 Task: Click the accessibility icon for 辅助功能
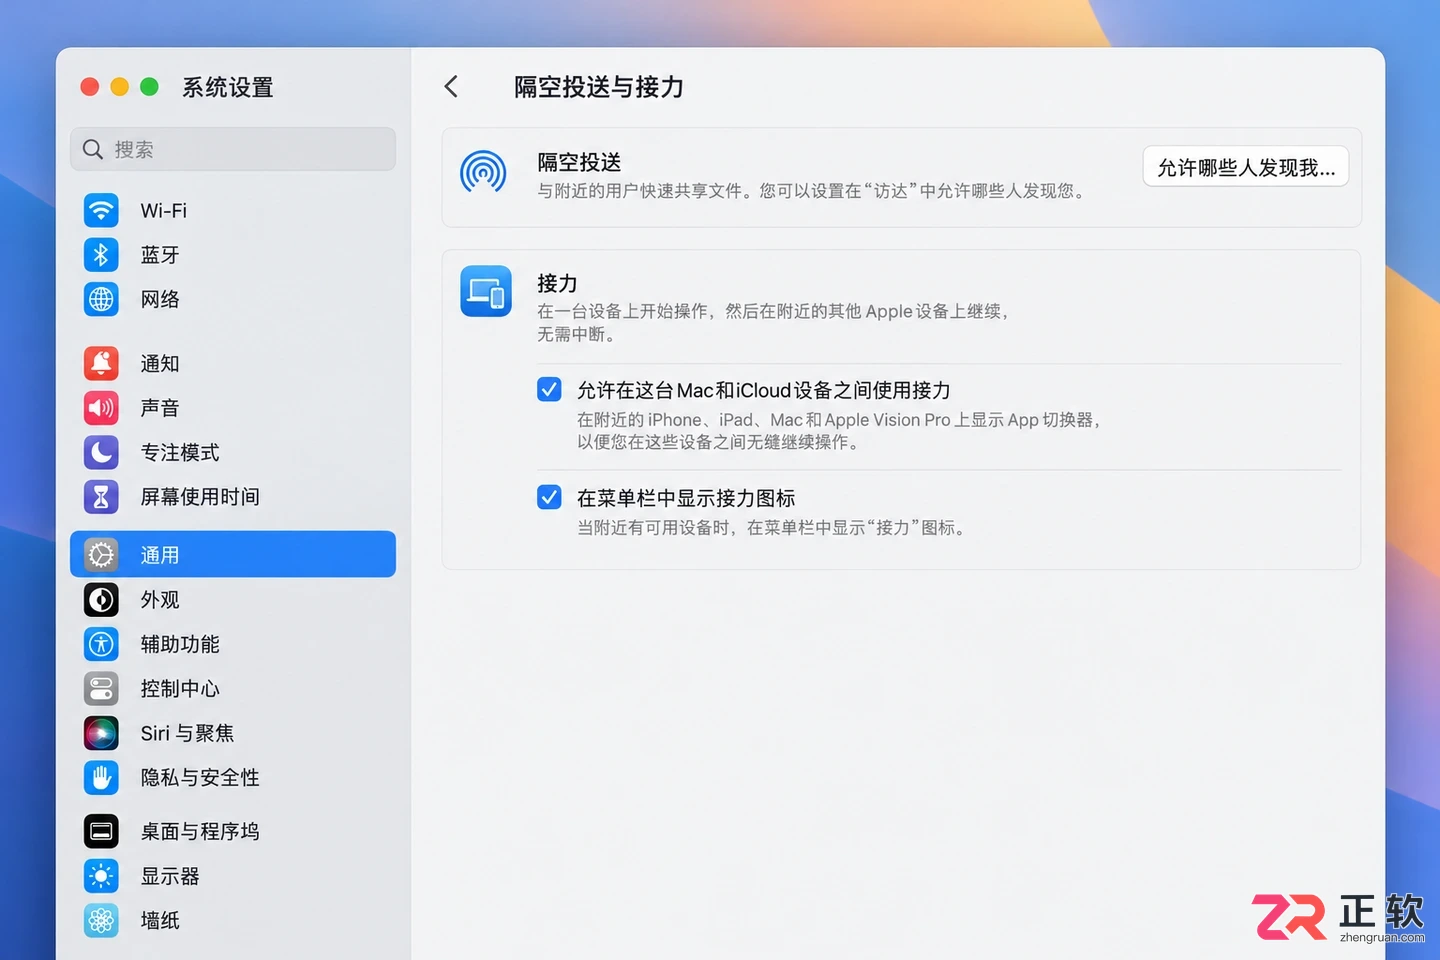(101, 644)
